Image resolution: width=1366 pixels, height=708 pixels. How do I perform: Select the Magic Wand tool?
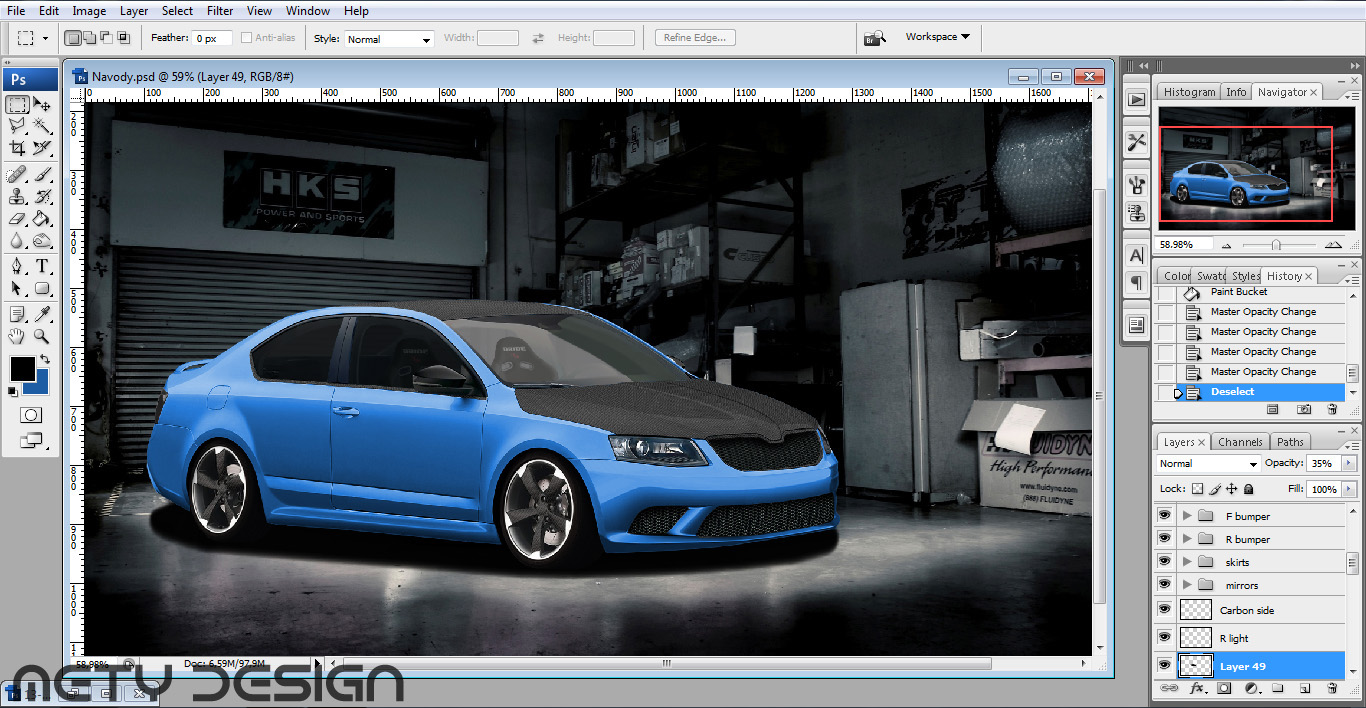(x=42, y=126)
